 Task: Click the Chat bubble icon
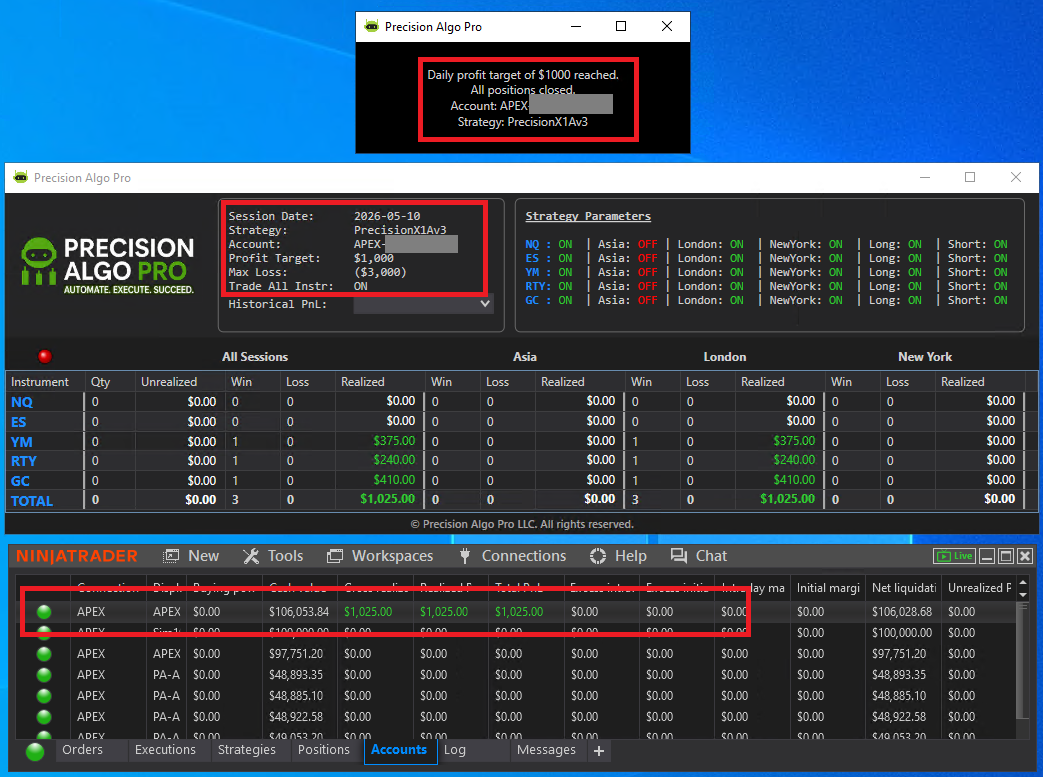pos(679,556)
